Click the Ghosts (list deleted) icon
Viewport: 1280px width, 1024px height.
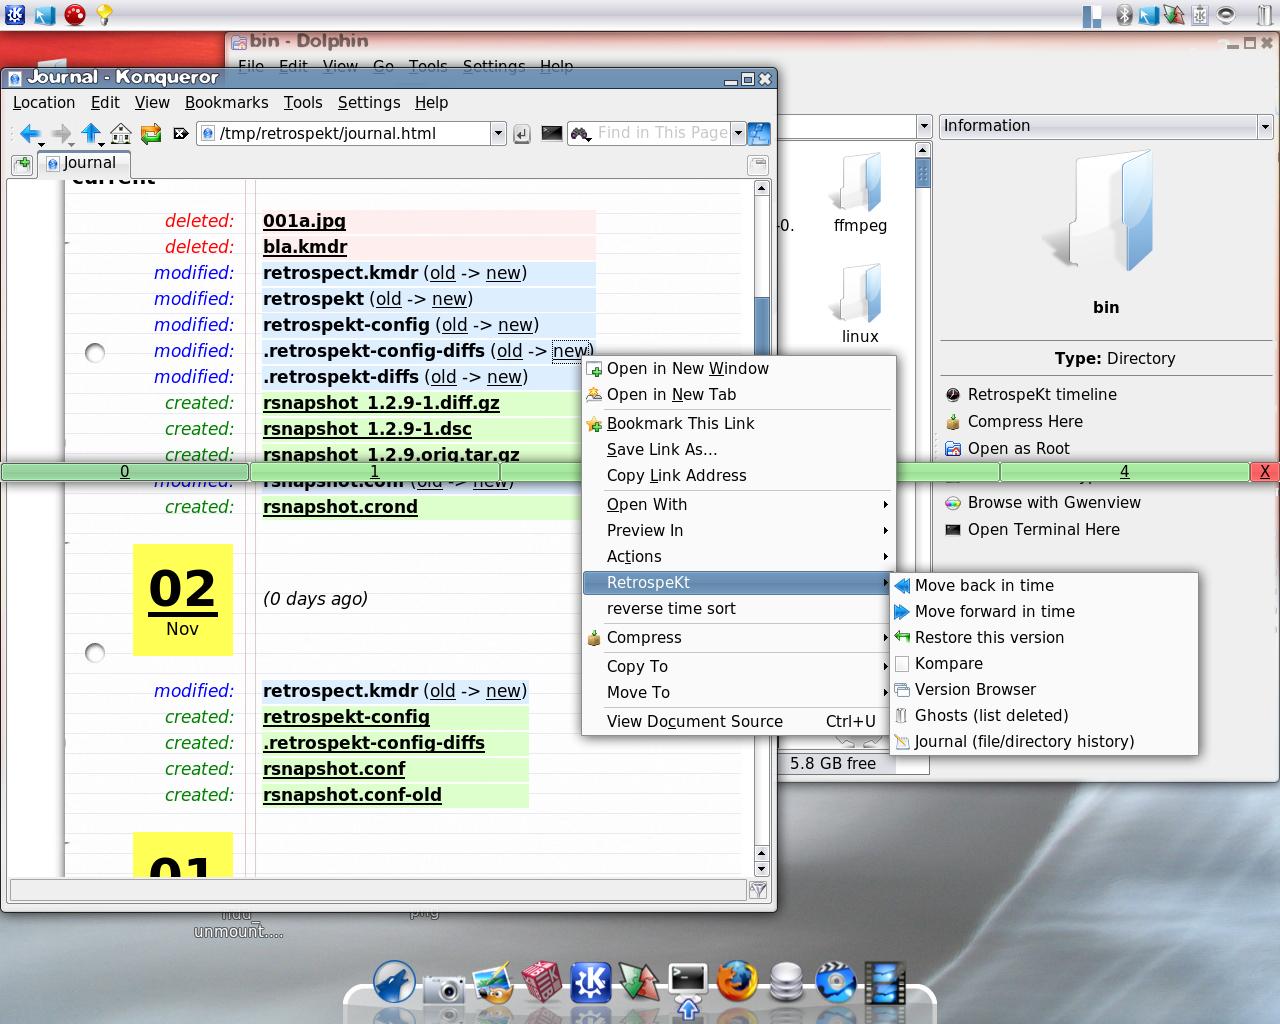[x=902, y=716]
